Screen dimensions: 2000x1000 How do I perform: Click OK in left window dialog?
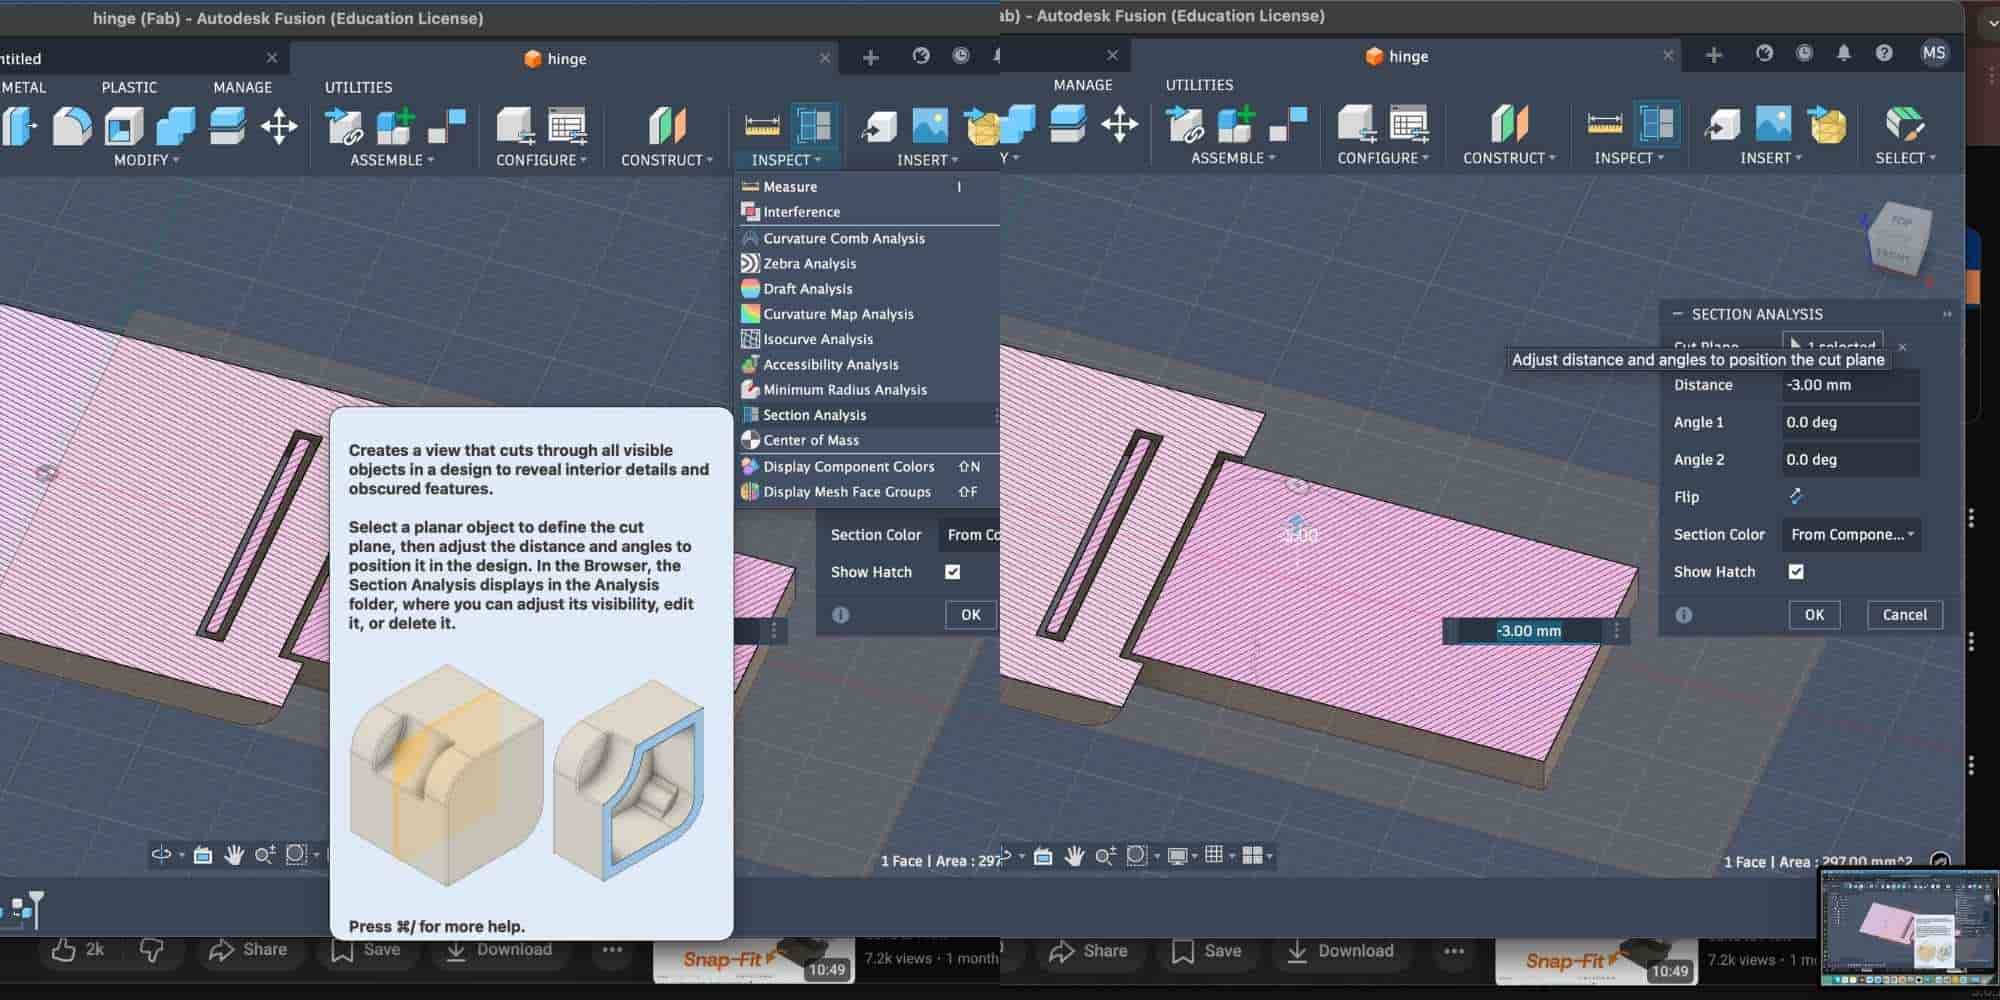970,615
